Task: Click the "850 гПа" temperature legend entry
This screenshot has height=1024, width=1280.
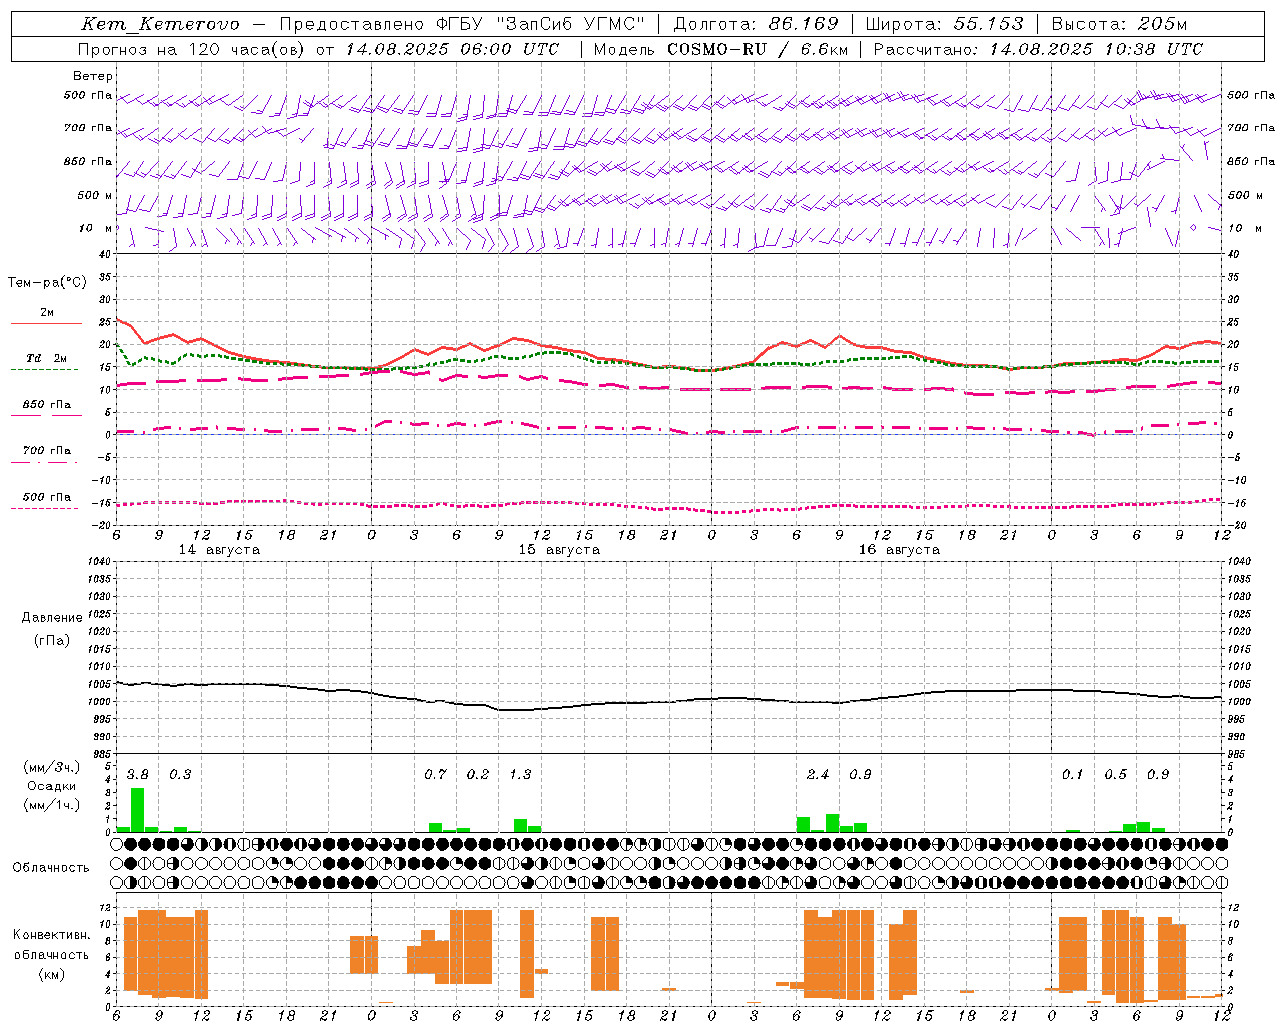Action: (x=46, y=408)
